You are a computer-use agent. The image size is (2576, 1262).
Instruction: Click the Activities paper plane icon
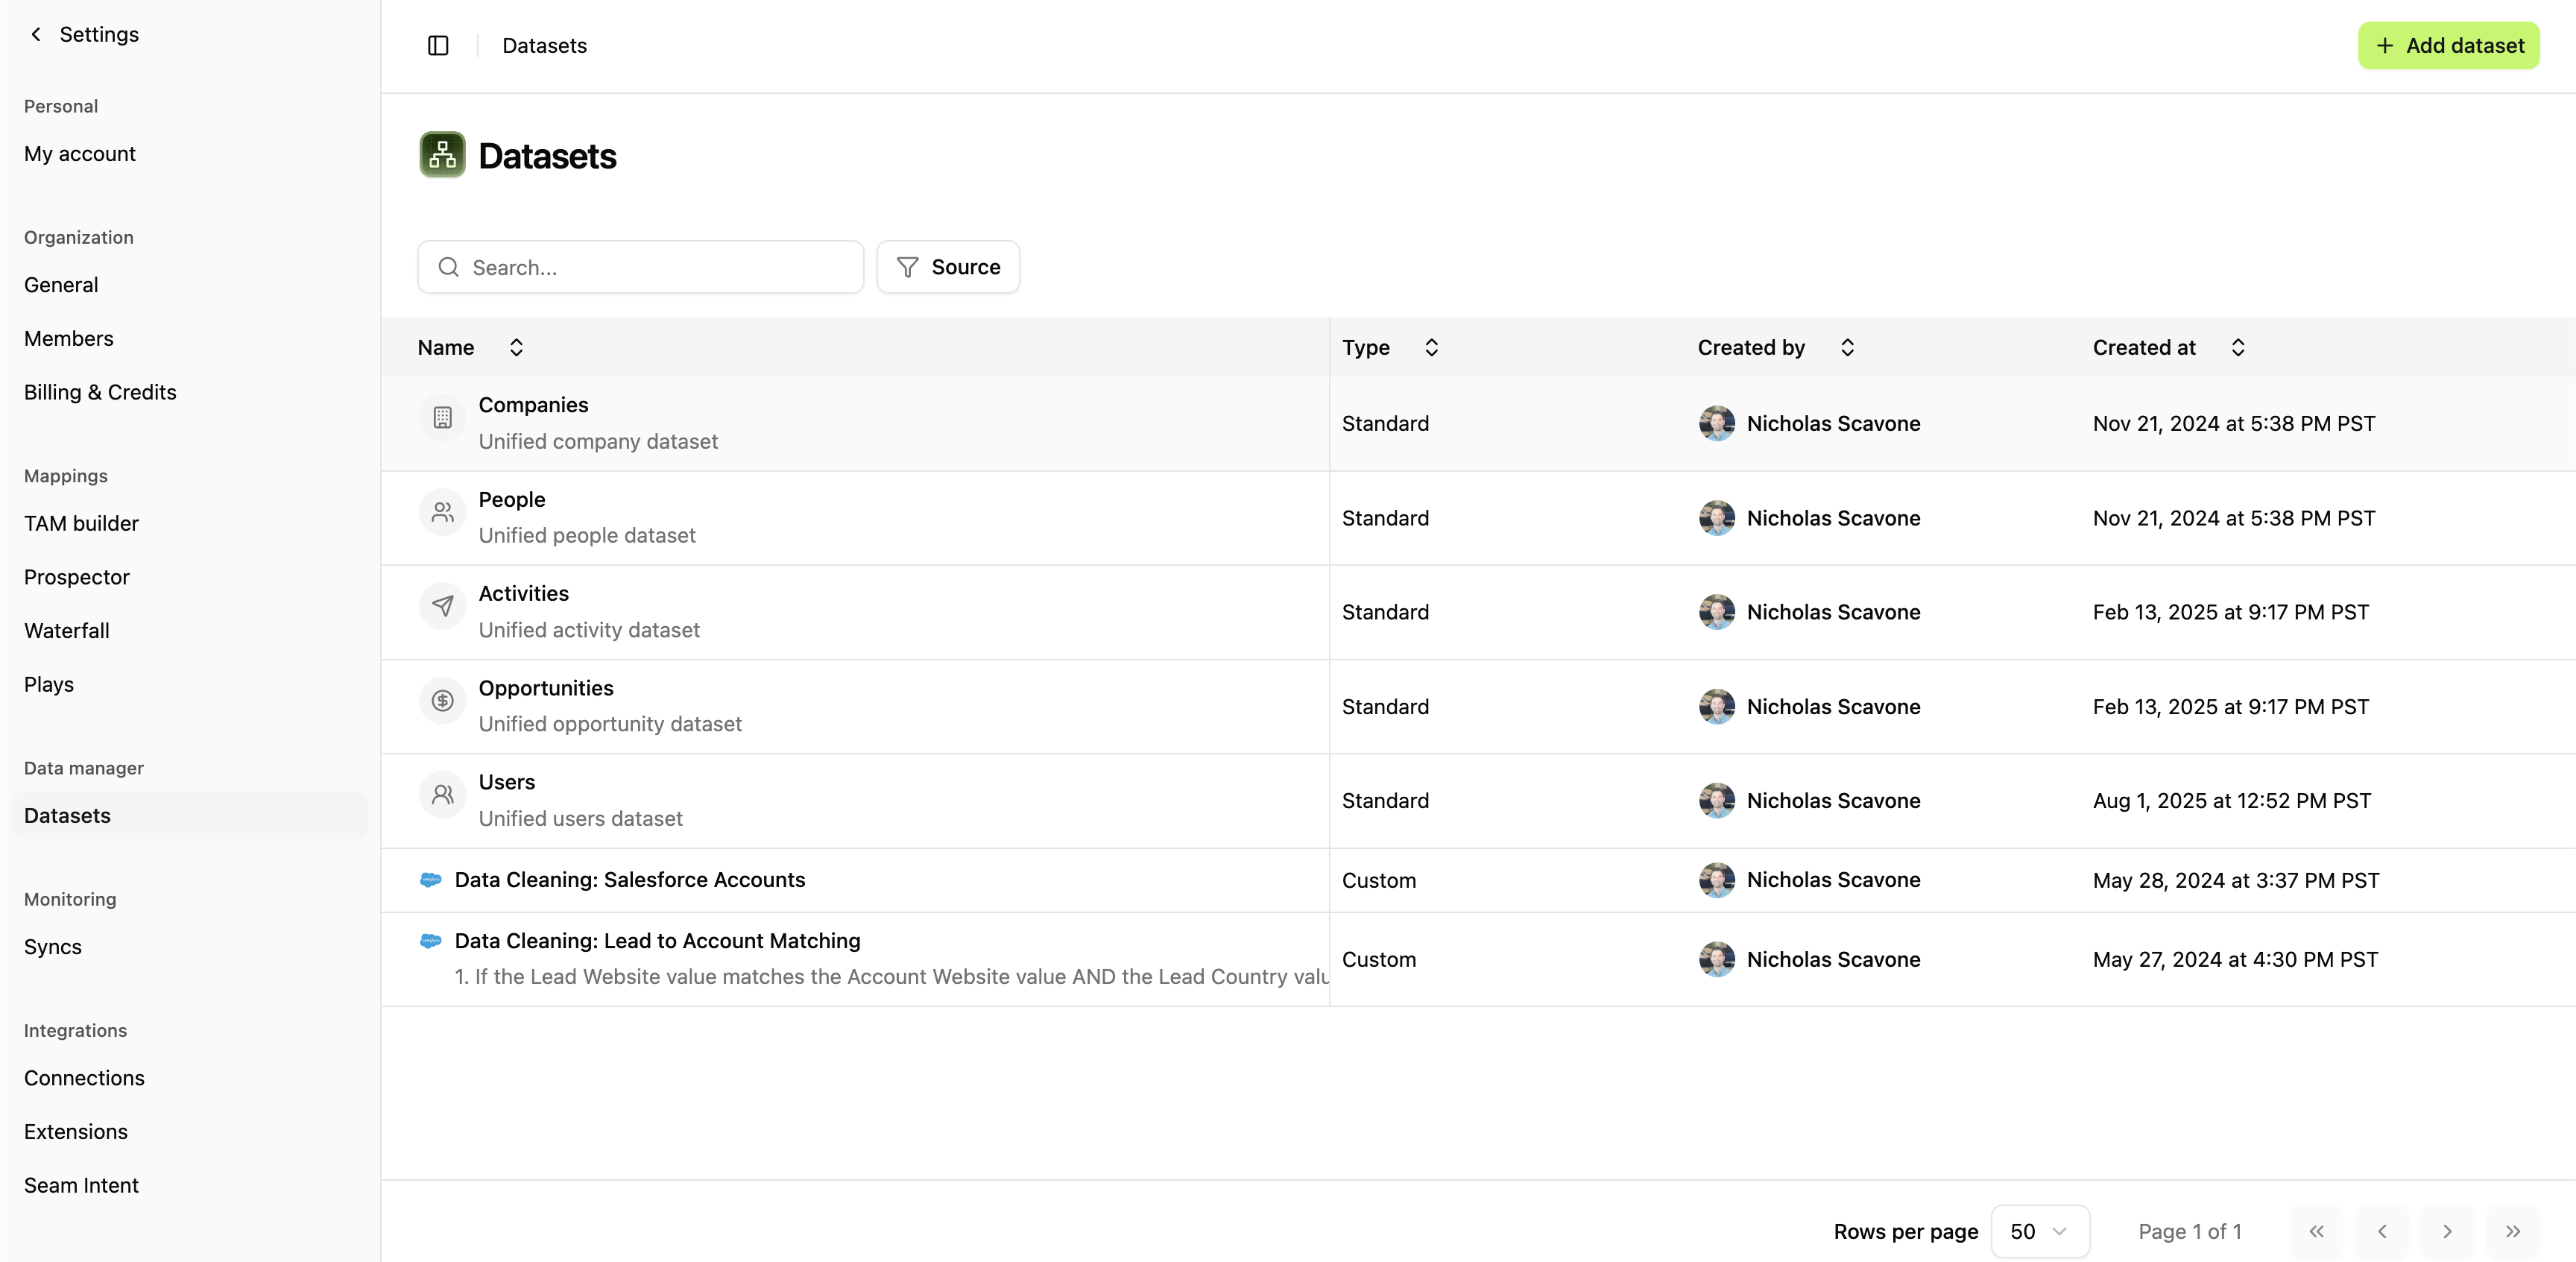coord(443,606)
